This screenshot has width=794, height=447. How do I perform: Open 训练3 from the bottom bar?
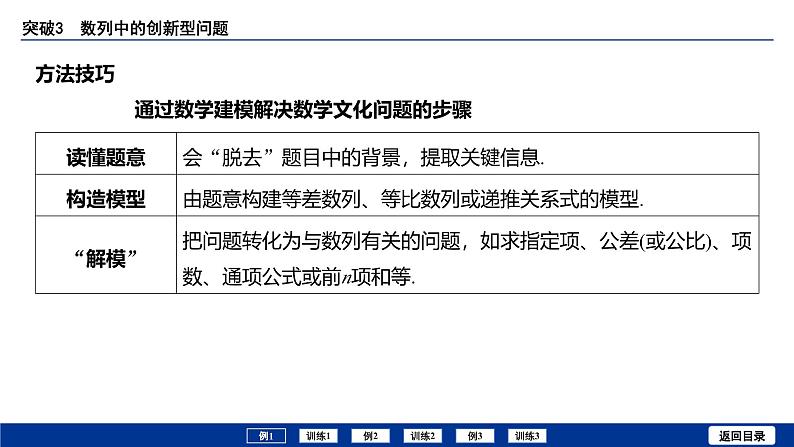[x=527, y=436]
